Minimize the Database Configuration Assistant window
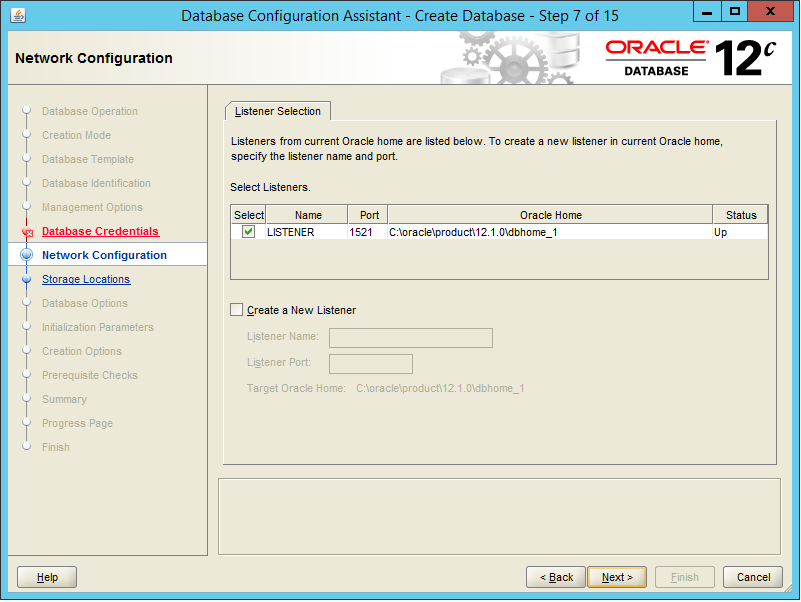The height and width of the screenshot is (602, 801). (x=707, y=11)
